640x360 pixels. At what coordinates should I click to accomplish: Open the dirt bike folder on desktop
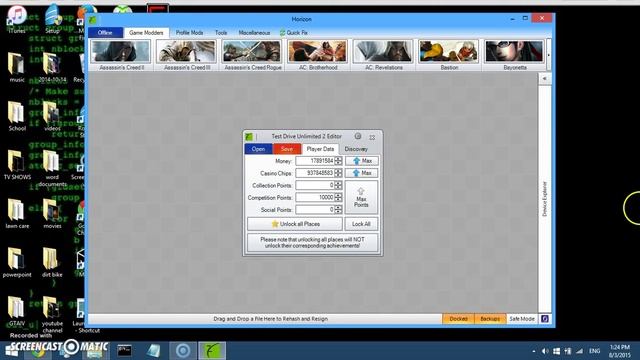[x=52, y=262]
